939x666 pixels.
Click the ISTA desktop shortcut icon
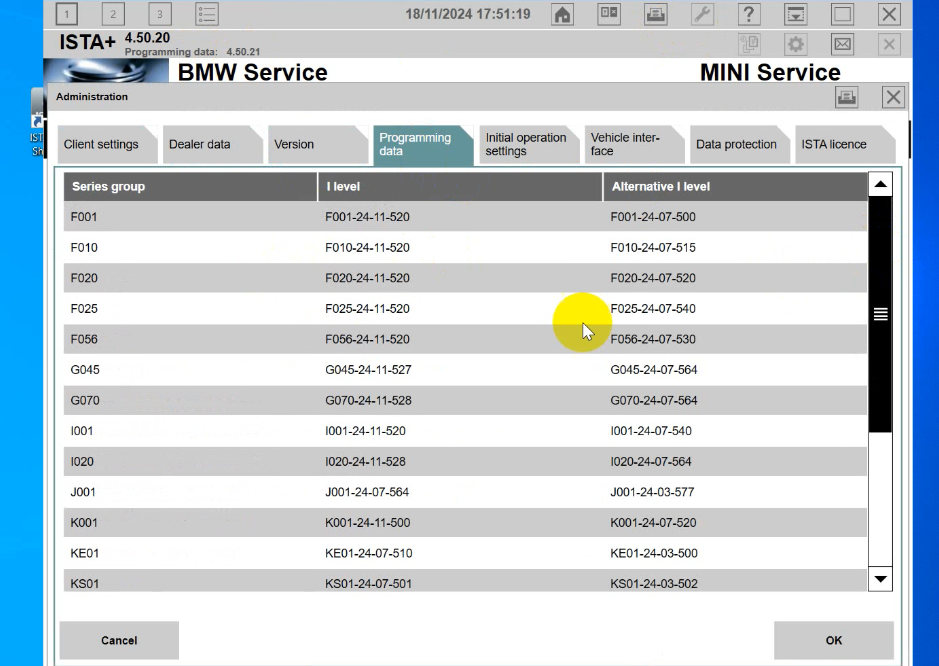[37, 123]
